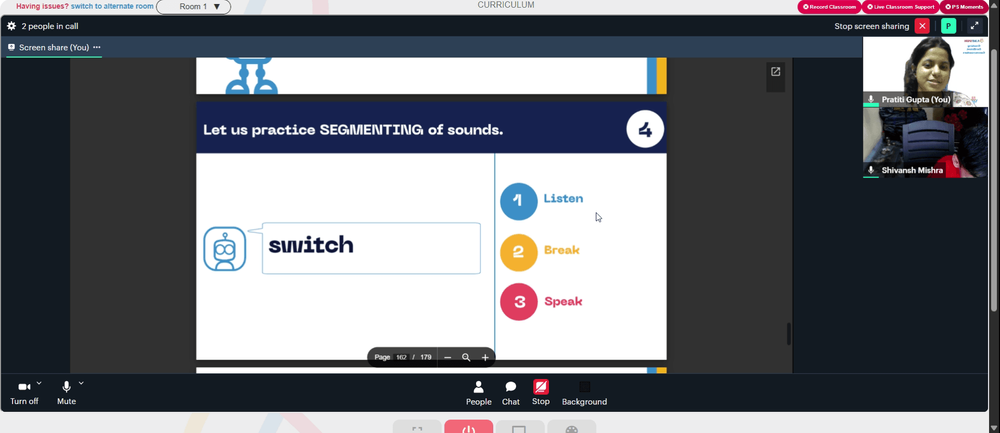This screenshot has height=433, width=1000.
Task: Click the Speak label
Action: [563, 301]
